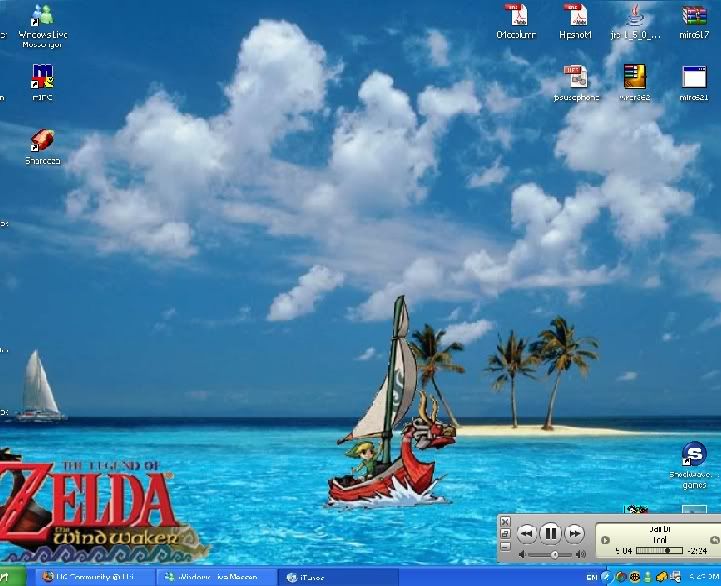Click the green Messenger buddy tray icon
721x586 pixels.
pos(648,577)
